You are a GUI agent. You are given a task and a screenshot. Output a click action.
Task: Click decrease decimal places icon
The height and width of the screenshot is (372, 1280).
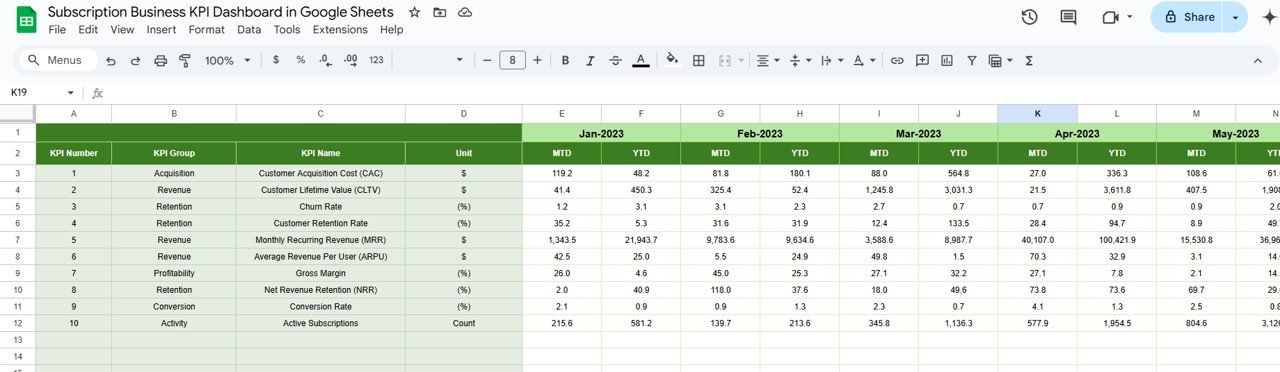pos(325,61)
